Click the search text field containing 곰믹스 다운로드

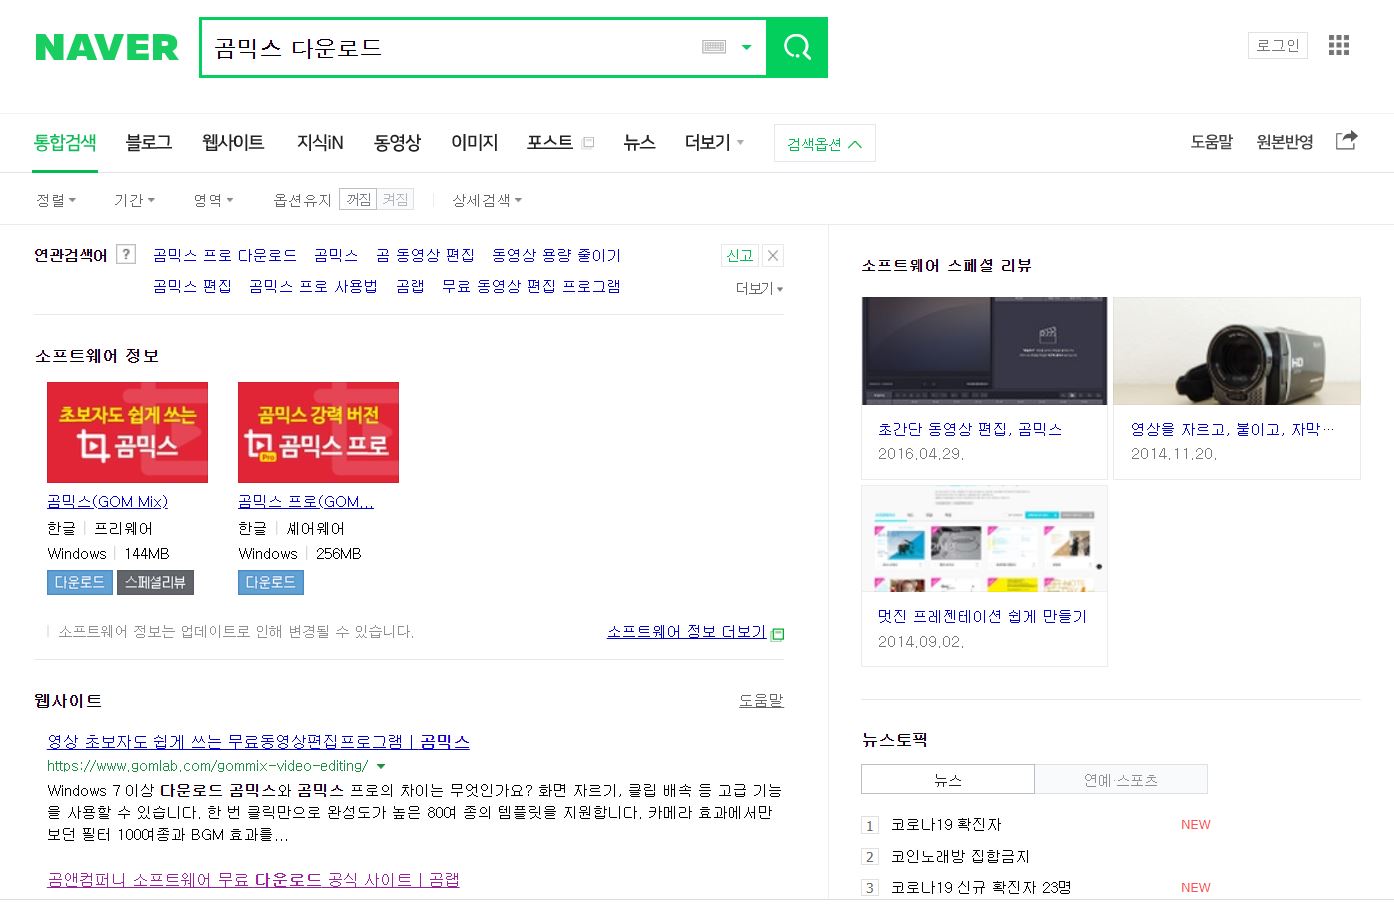pos(450,47)
